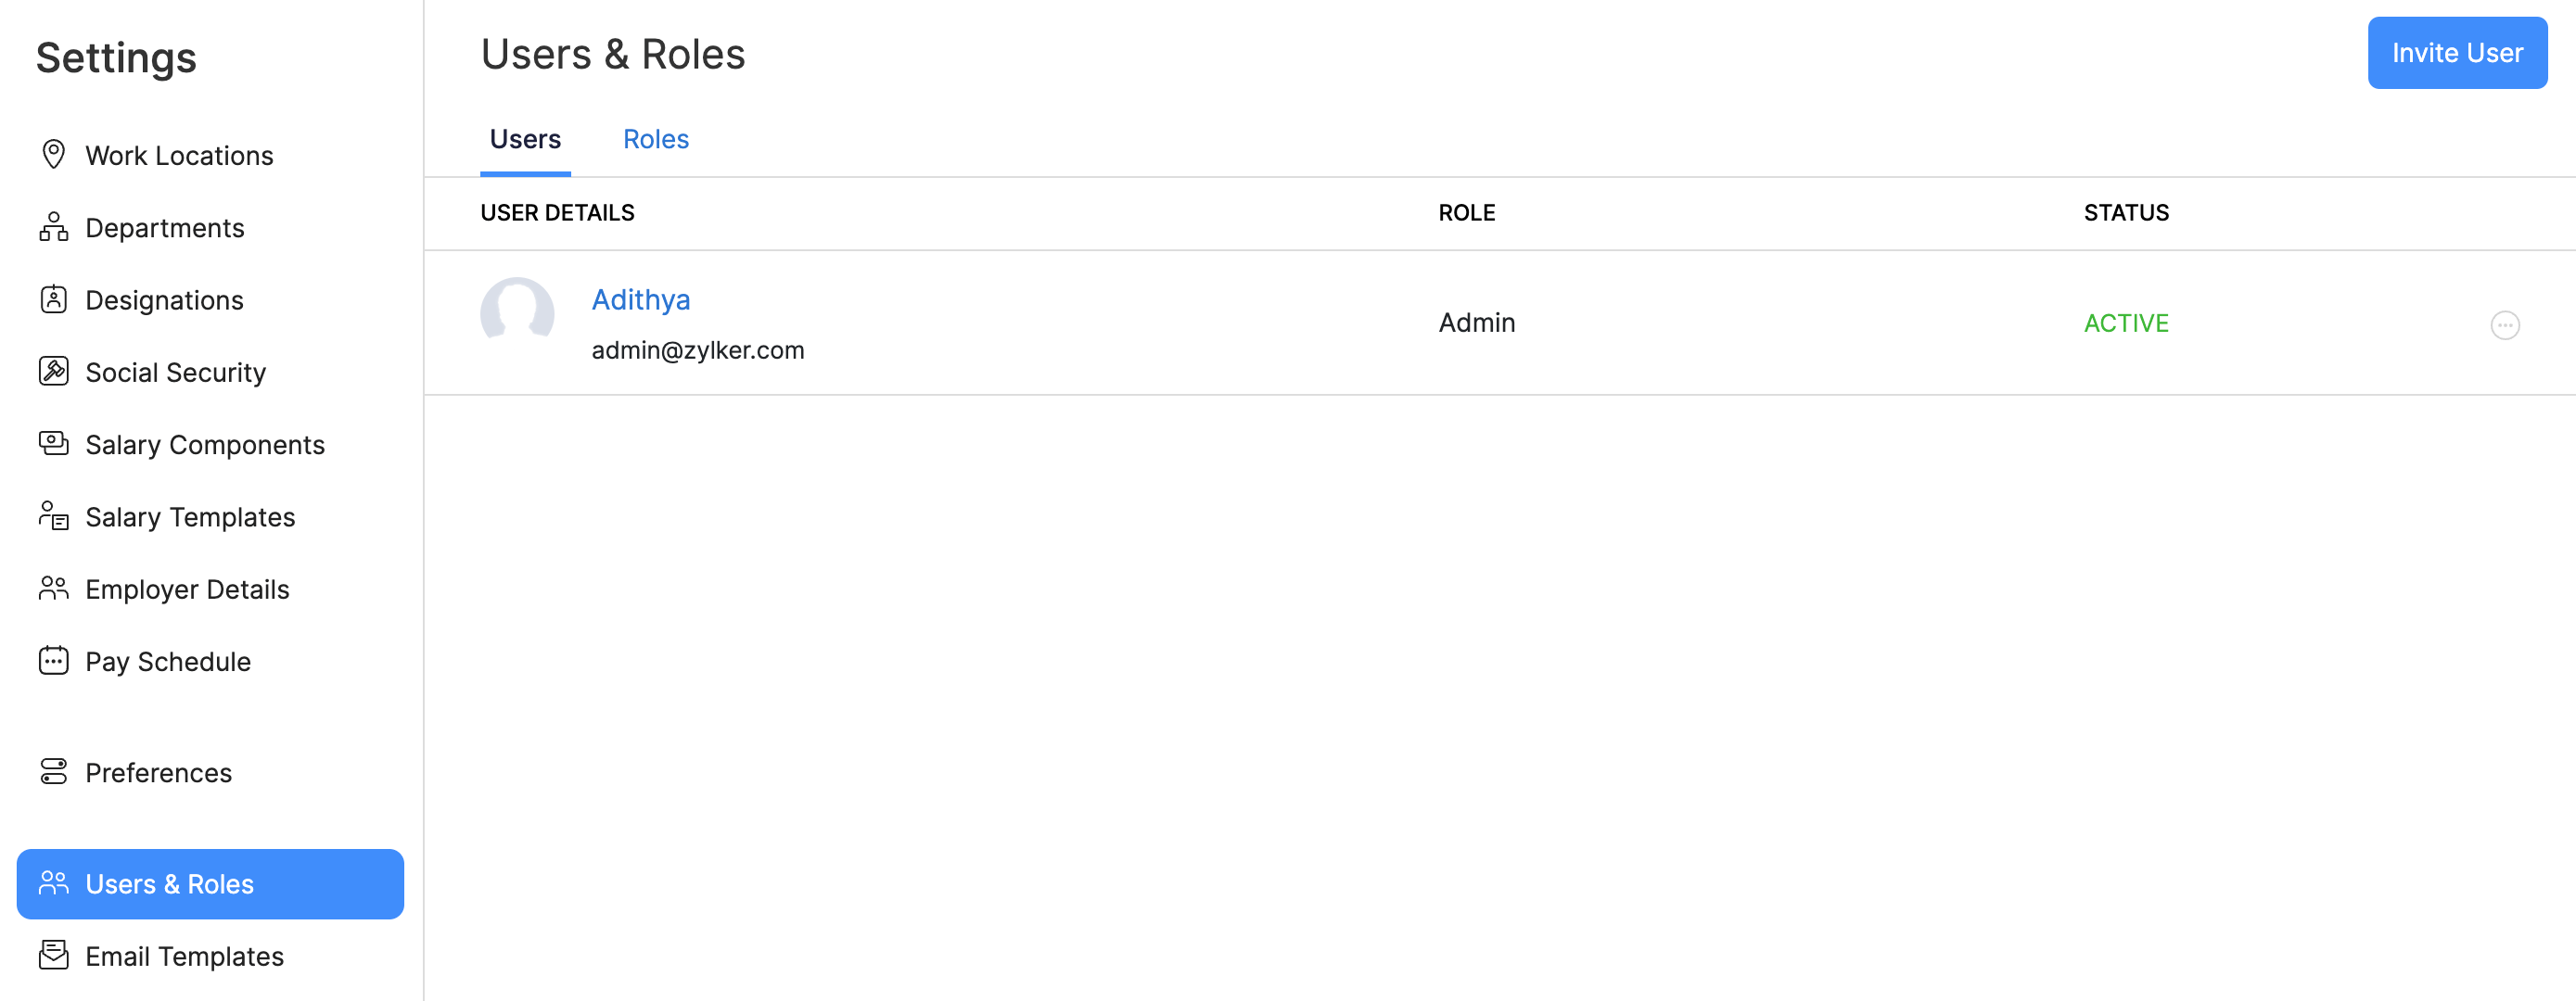Image resolution: width=2576 pixels, height=1001 pixels.
Task: Open more options for Adithya
Action: point(2504,325)
